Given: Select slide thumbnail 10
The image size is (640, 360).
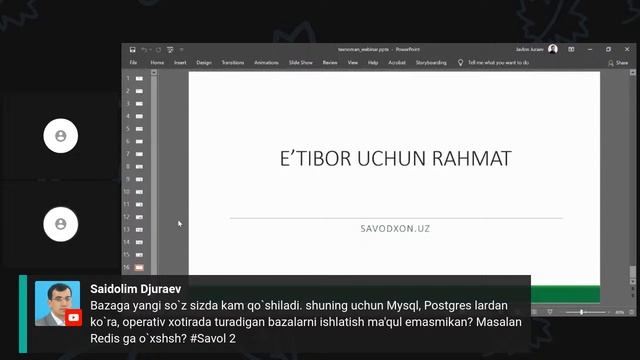Looking at the screenshot, I should (139, 192).
